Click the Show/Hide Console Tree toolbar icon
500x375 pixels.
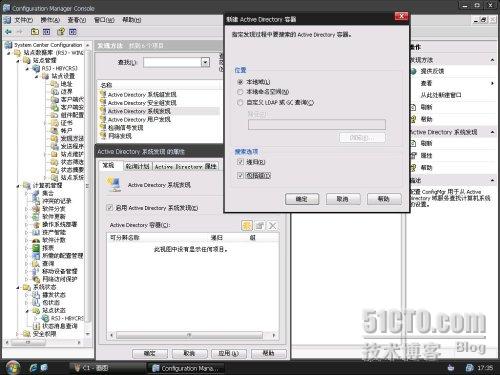(46, 32)
